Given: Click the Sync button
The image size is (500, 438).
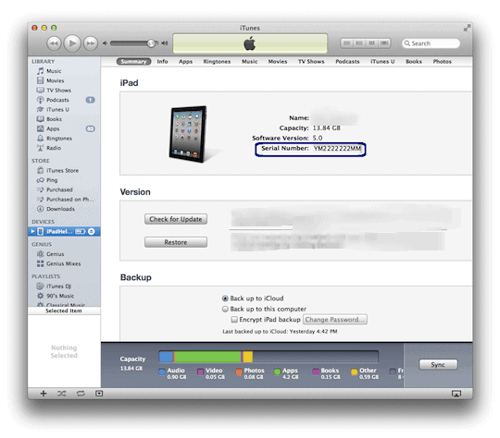Looking at the screenshot, I should [438, 365].
